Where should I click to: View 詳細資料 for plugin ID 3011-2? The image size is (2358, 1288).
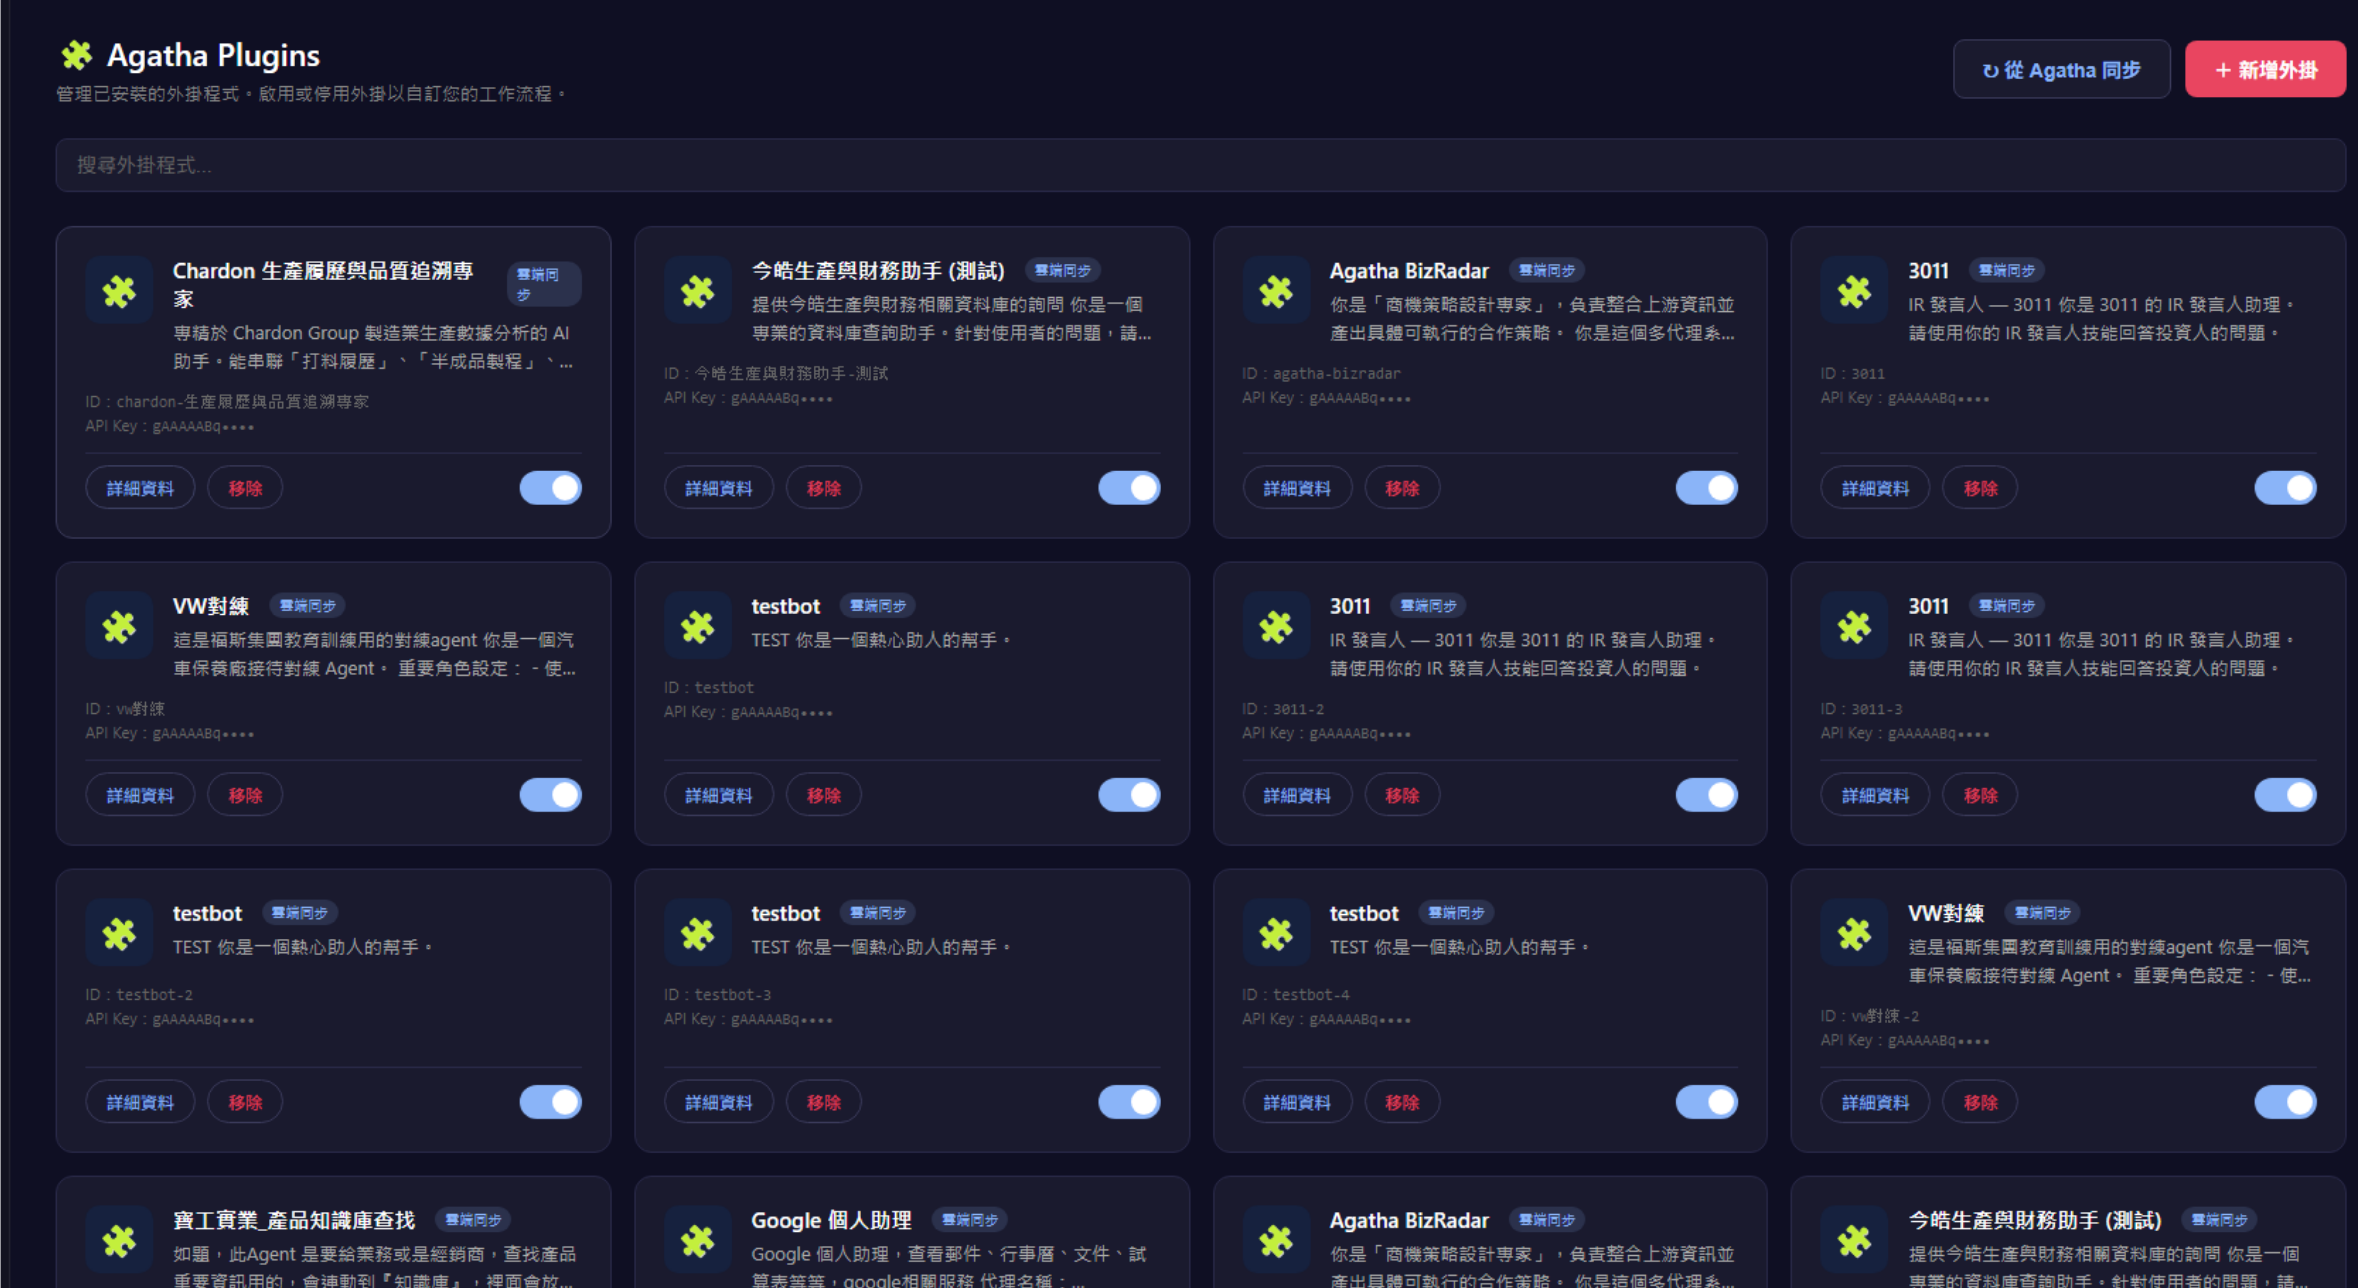tap(1297, 795)
